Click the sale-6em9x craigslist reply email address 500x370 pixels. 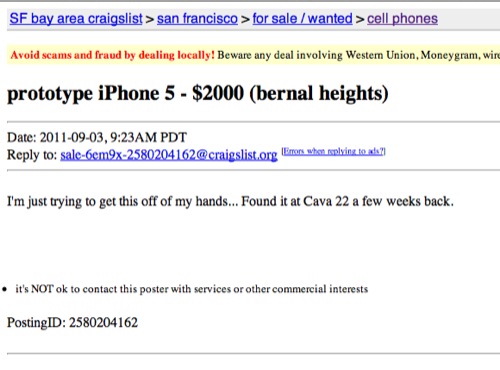pos(169,155)
